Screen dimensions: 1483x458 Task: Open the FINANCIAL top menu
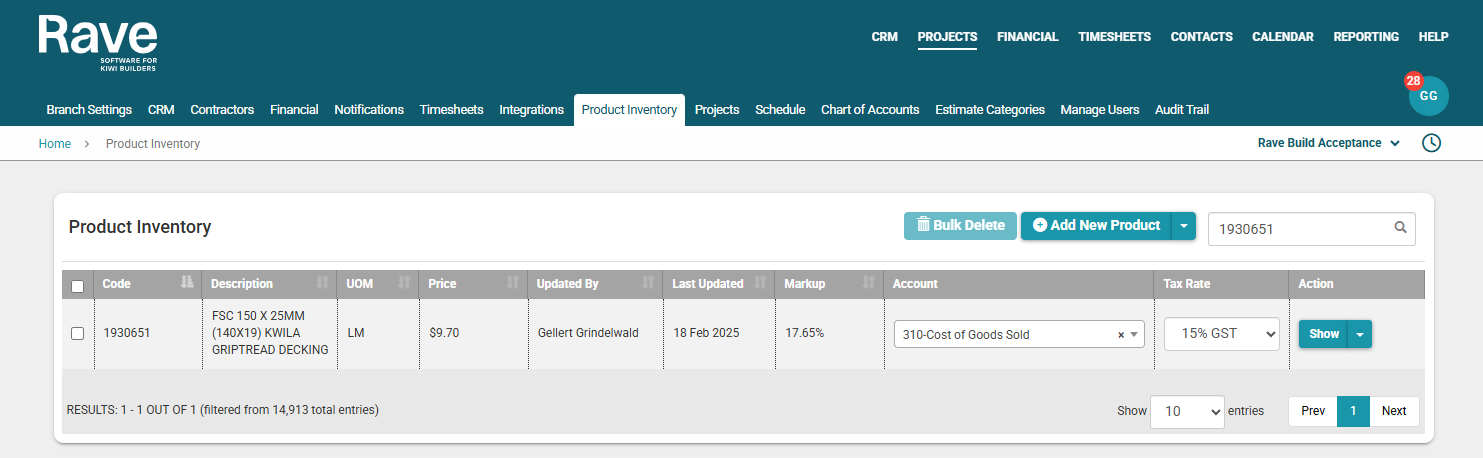(1027, 37)
